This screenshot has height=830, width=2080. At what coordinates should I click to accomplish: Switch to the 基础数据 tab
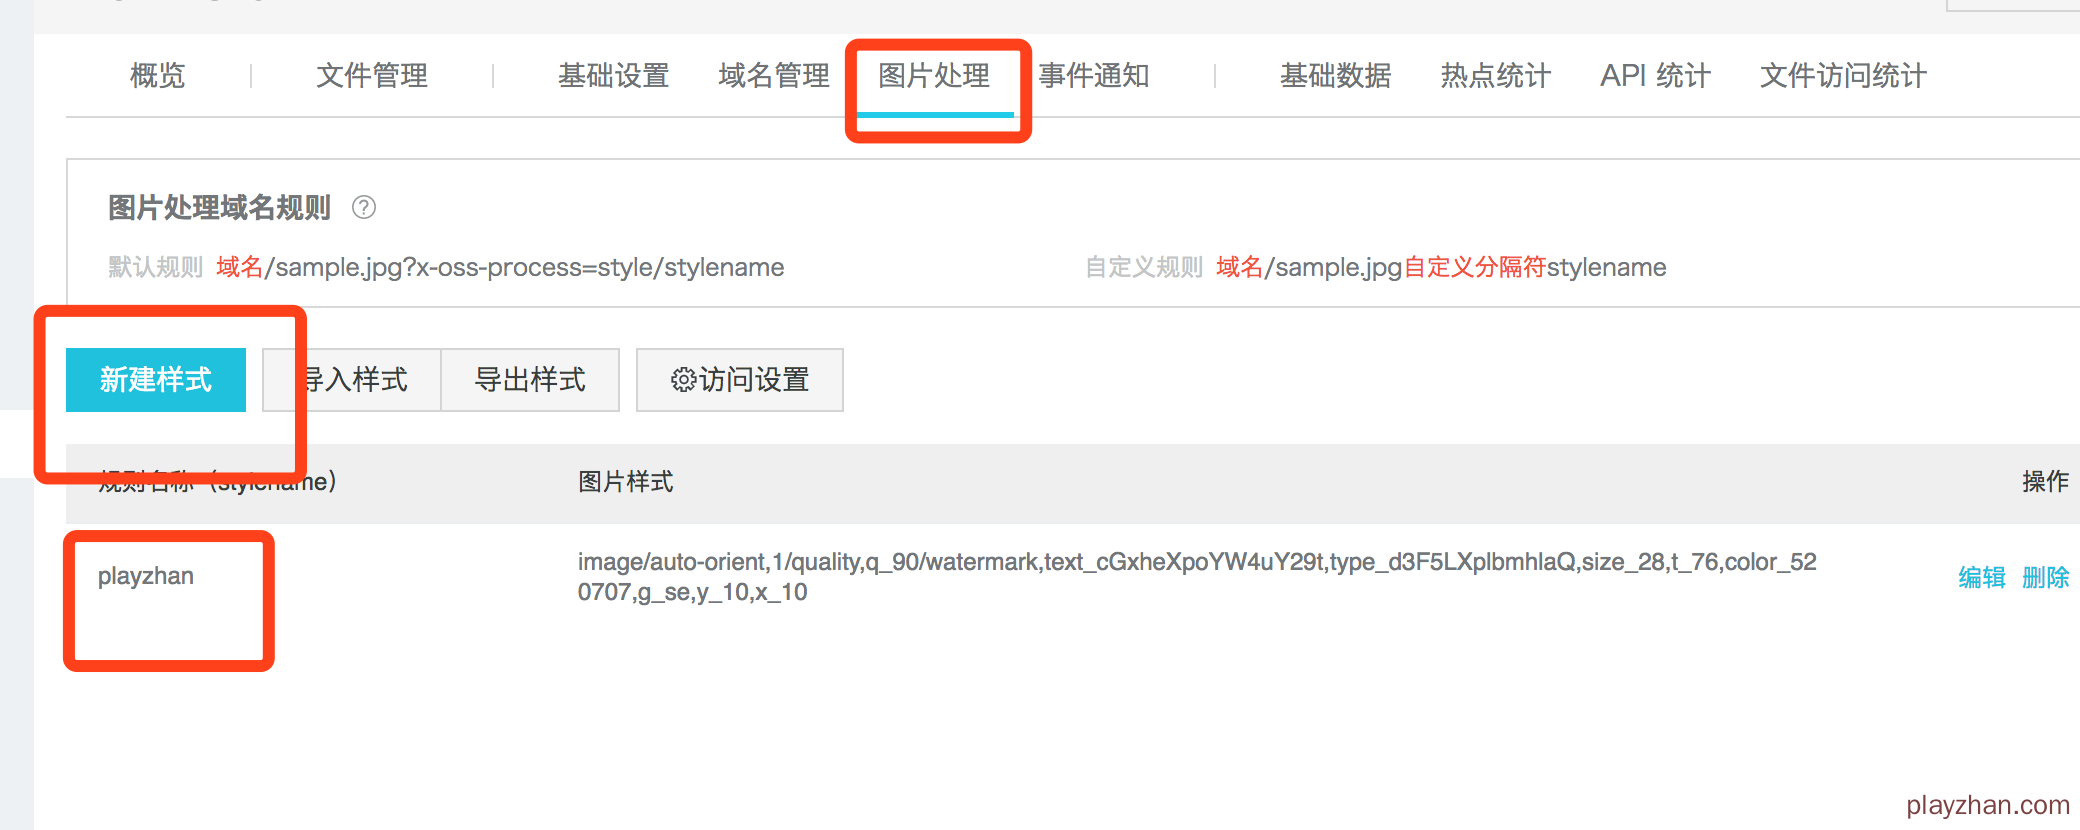(x=1335, y=76)
